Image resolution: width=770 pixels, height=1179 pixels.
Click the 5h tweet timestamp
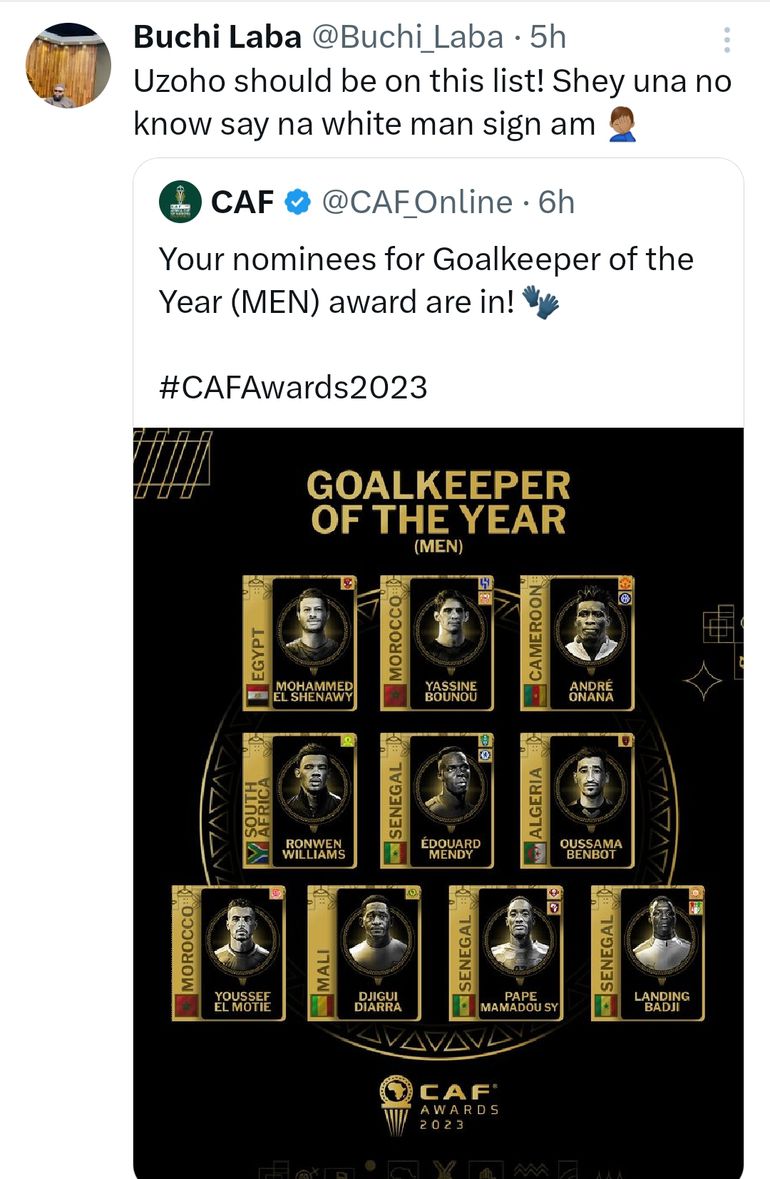[548, 38]
